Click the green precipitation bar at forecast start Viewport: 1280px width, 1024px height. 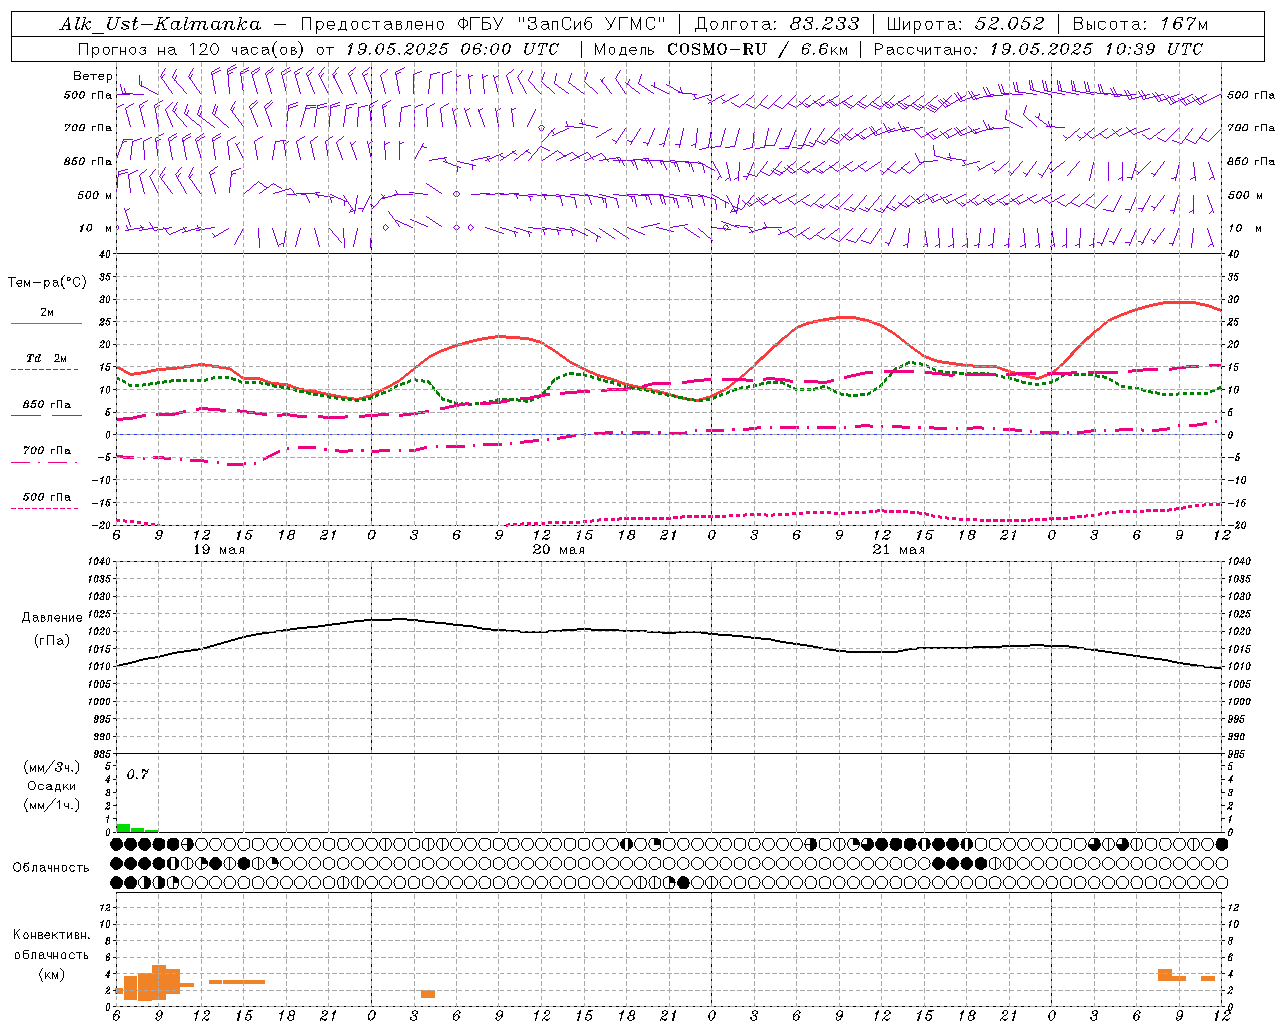[x=123, y=828]
